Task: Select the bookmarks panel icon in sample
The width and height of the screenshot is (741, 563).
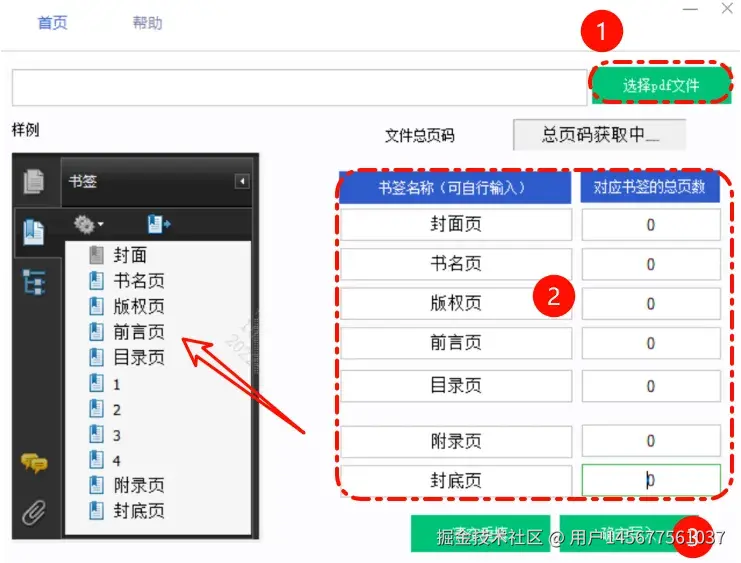Action: pyautogui.click(x=34, y=232)
